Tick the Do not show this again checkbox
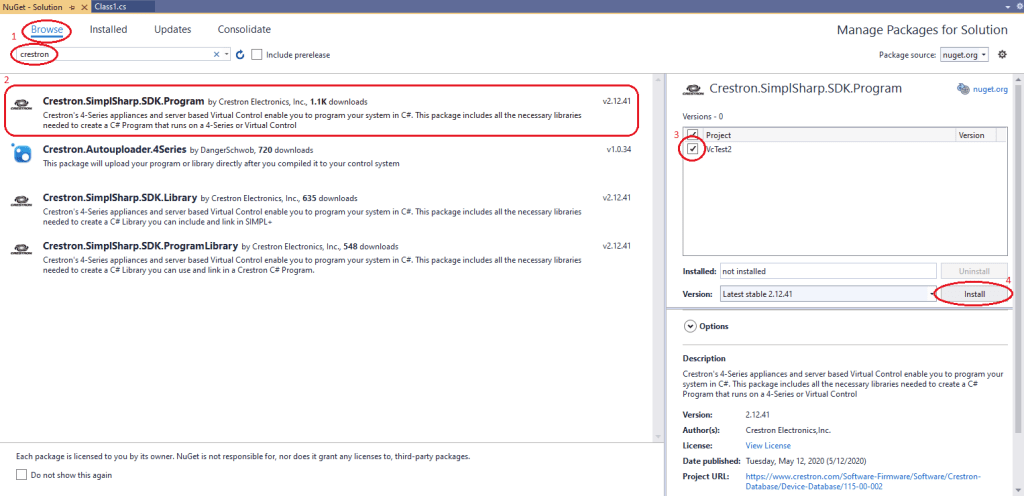Screen dimensions: 1024x496 pos(22,474)
